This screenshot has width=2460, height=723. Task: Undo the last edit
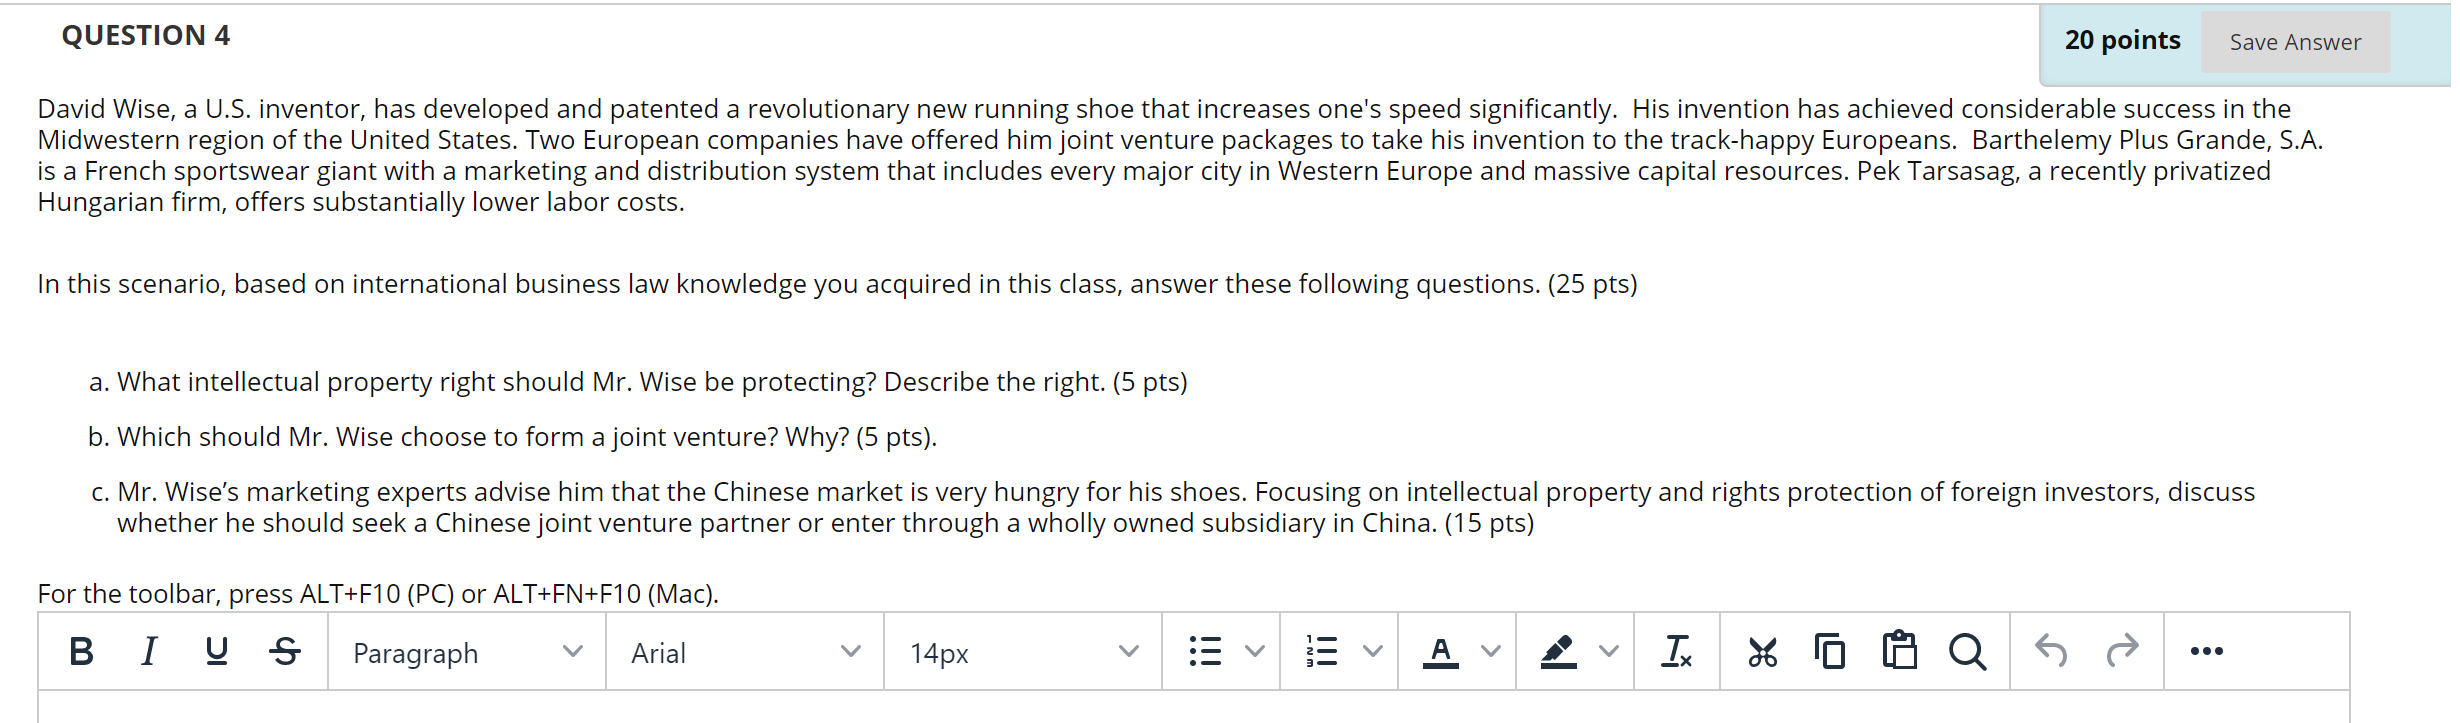pyautogui.click(x=2051, y=651)
